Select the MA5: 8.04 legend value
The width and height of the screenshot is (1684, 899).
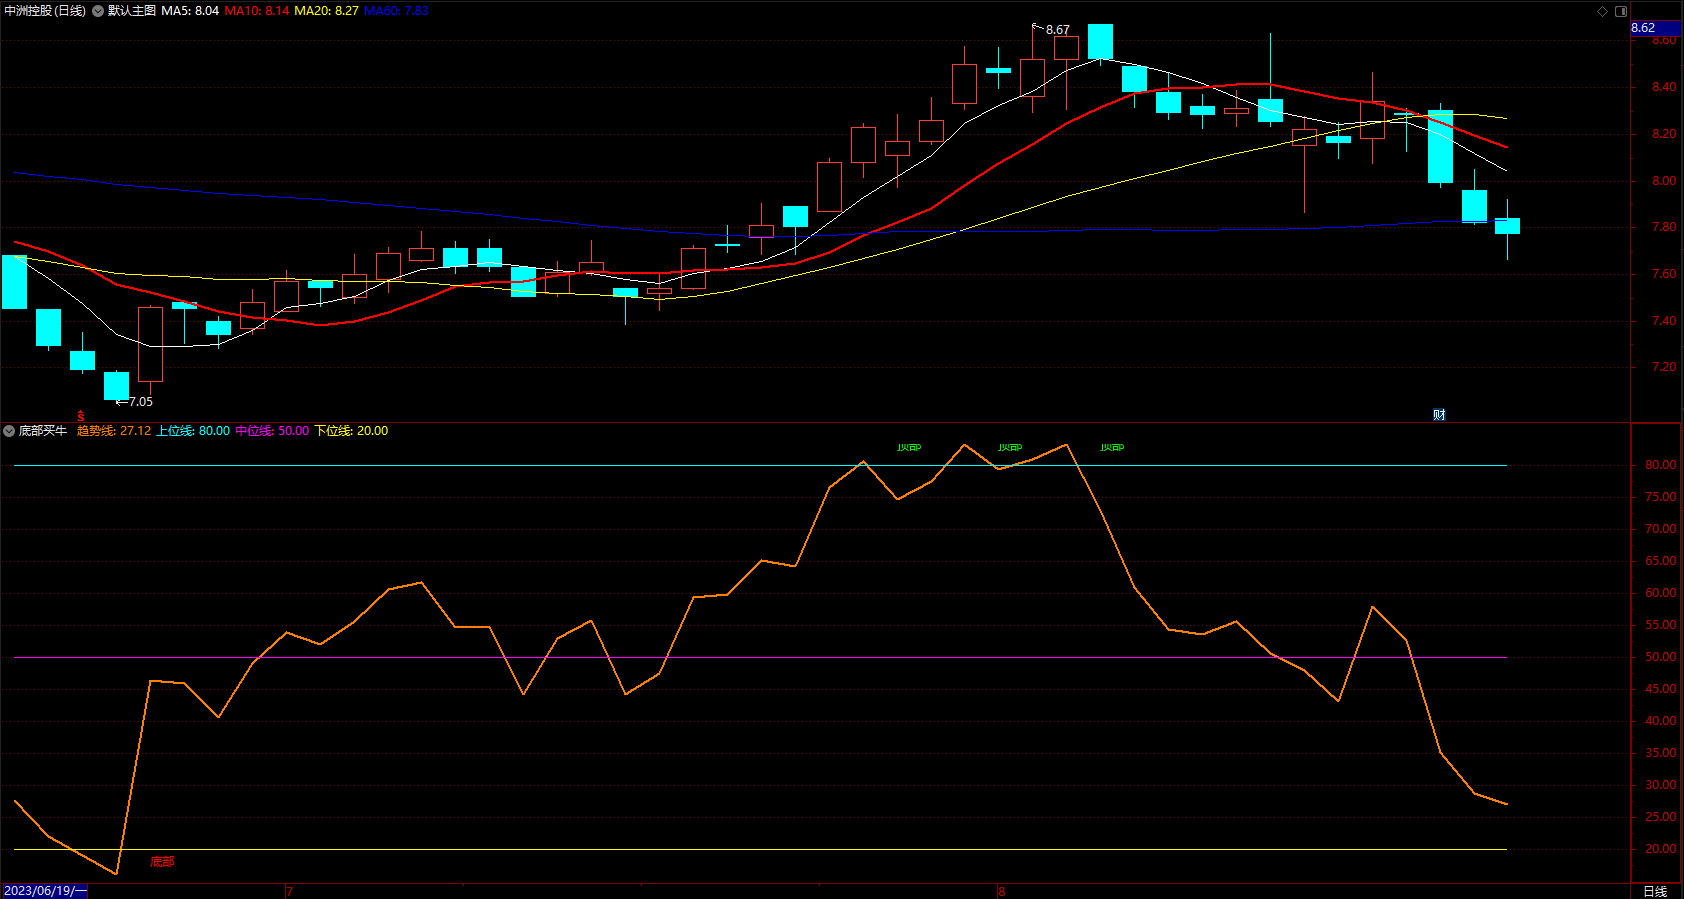click(x=190, y=11)
